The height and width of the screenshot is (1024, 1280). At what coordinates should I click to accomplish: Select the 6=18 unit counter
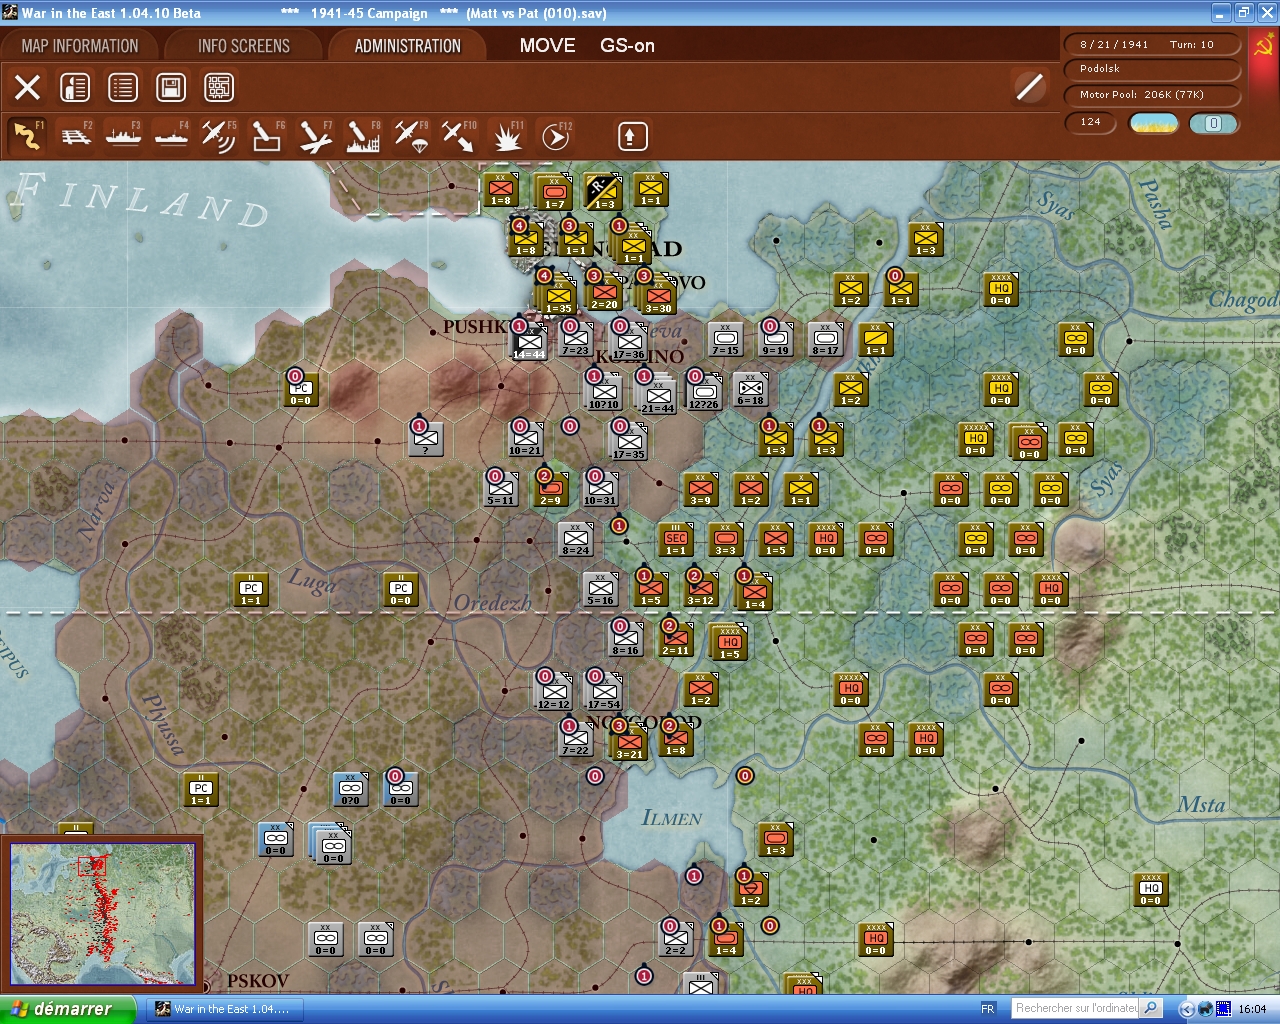(x=751, y=389)
